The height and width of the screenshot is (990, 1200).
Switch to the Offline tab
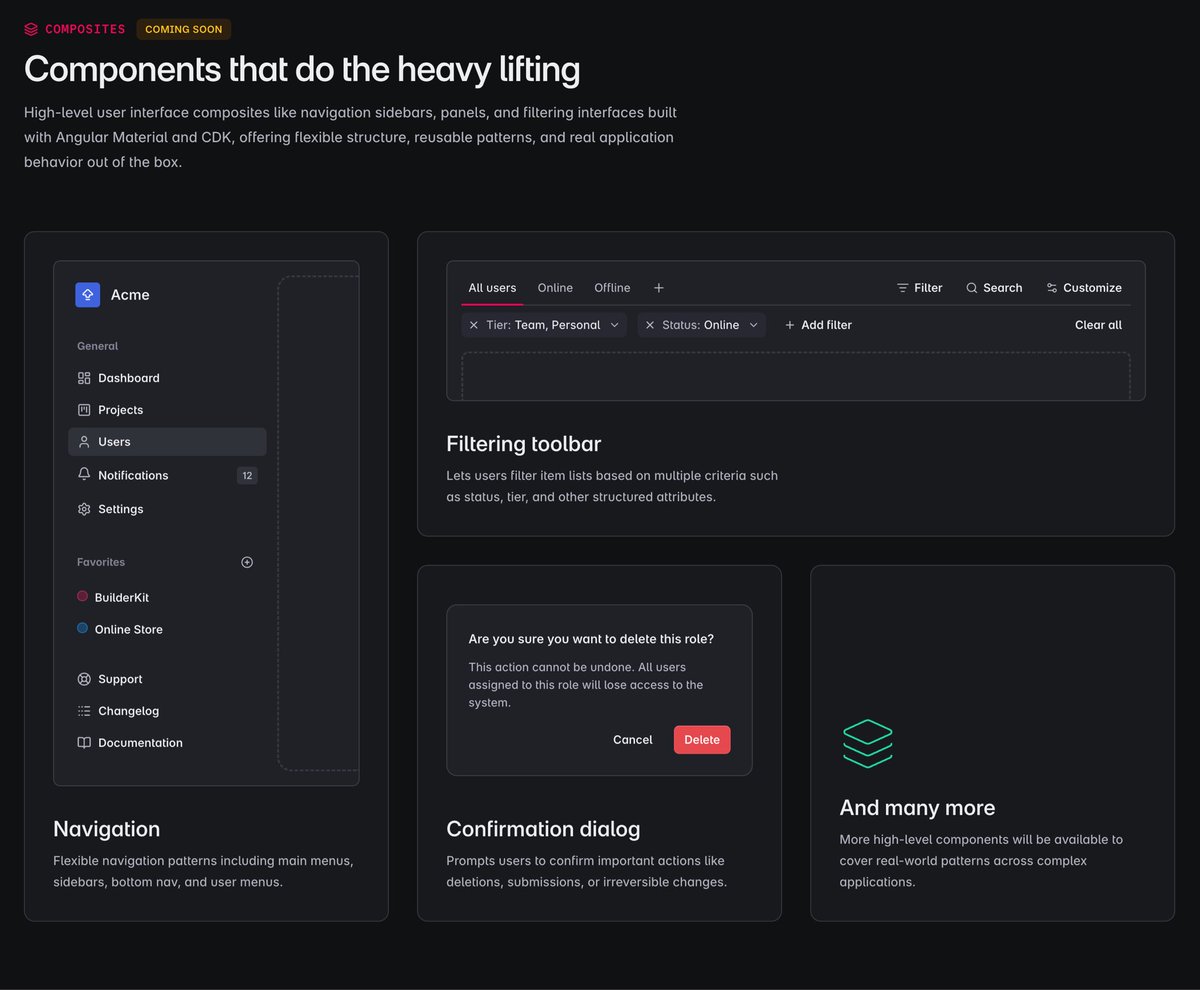(x=612, y=288)
